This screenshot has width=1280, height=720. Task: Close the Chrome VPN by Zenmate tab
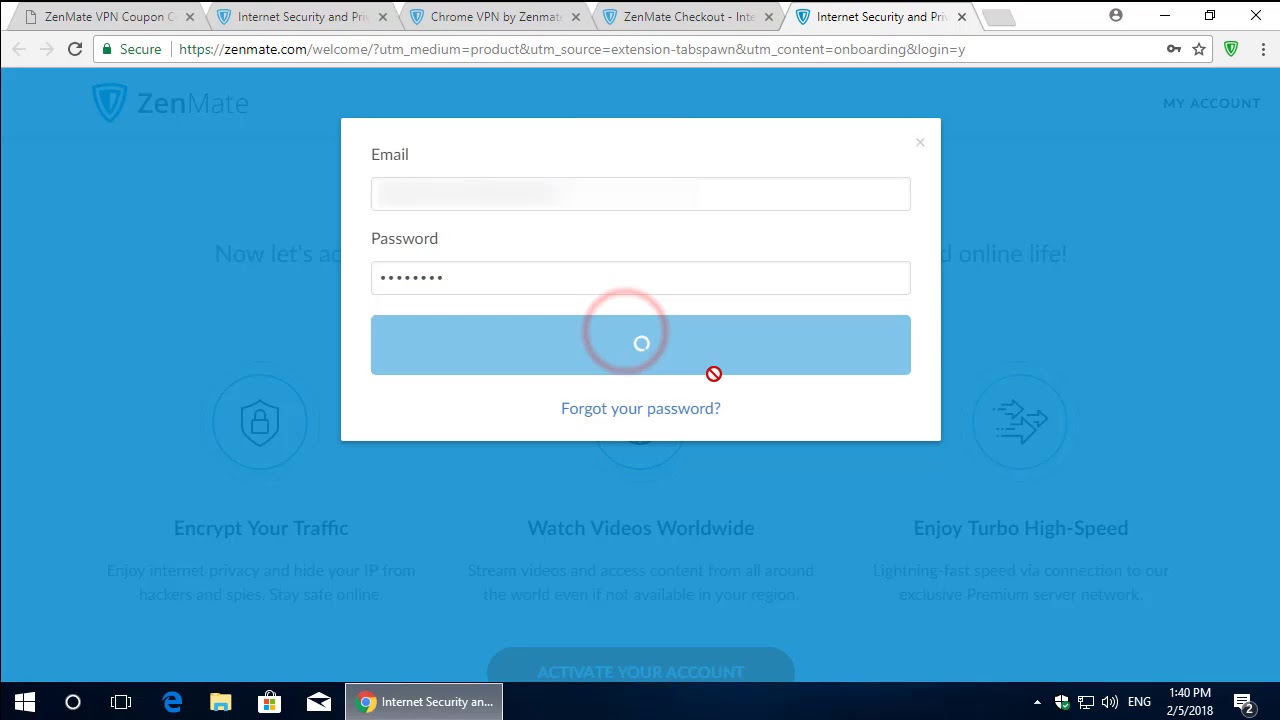click(x=575, y=17)
